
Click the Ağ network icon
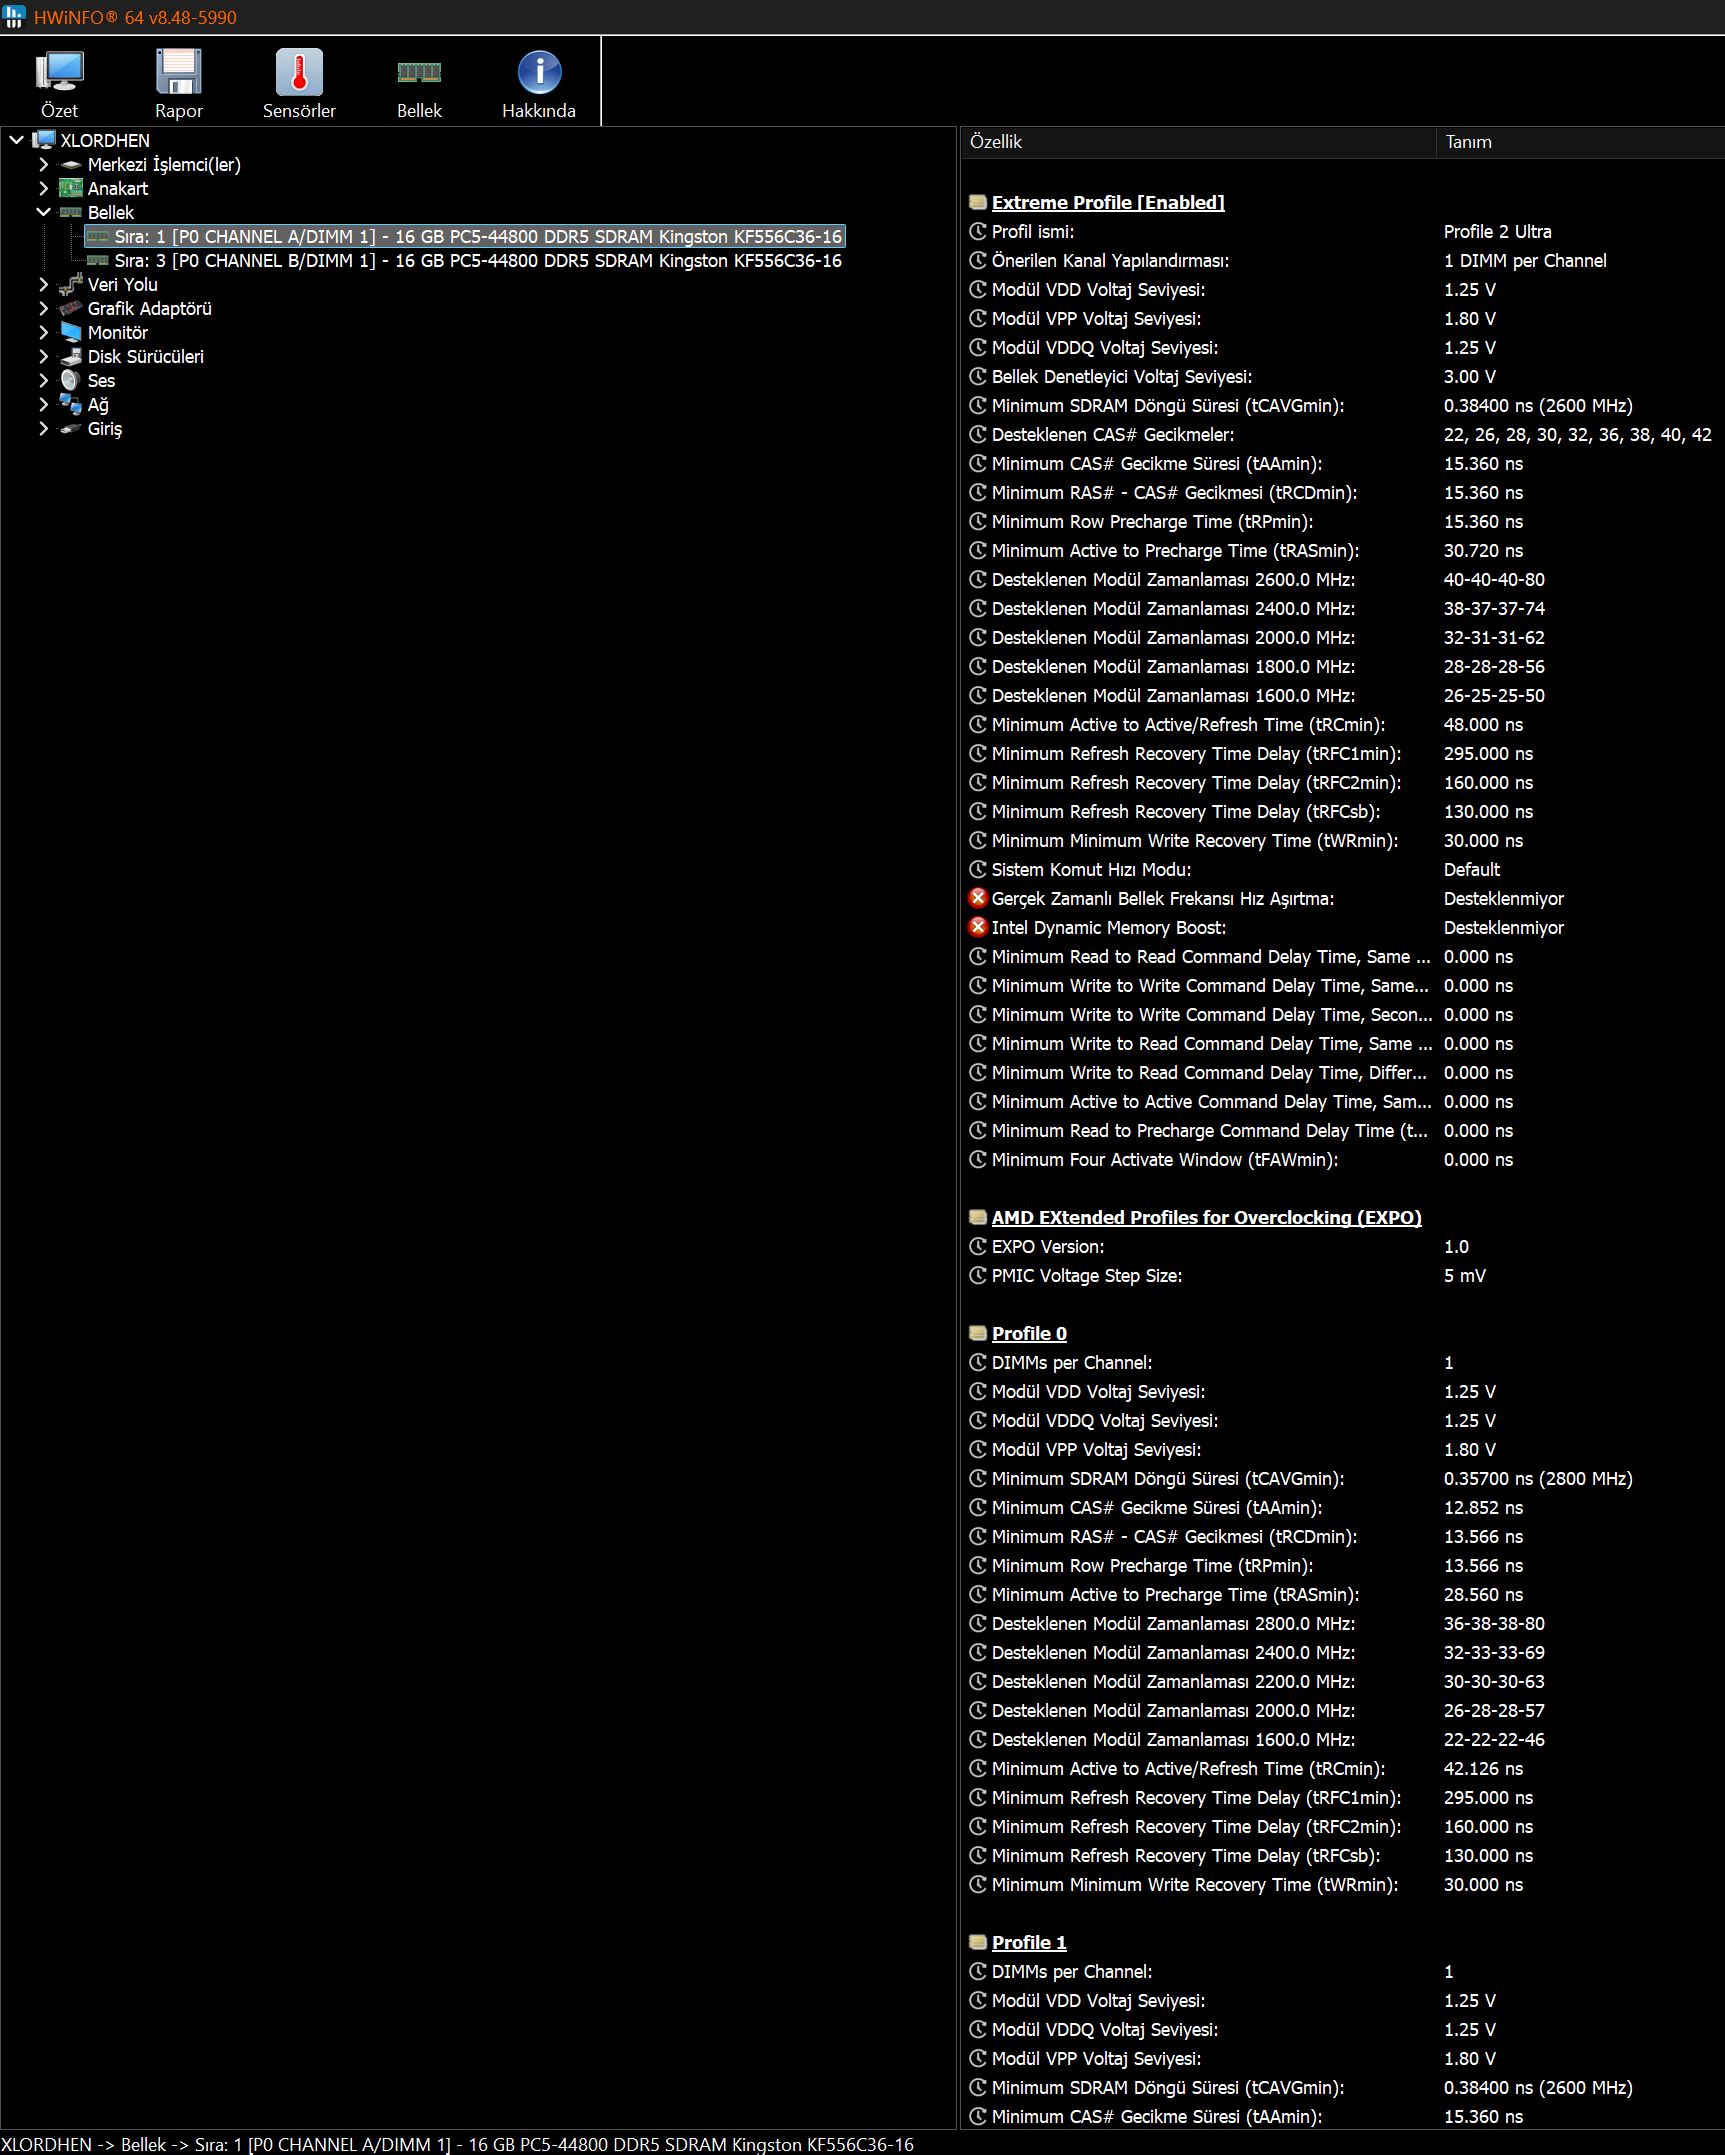pos(71,405)
